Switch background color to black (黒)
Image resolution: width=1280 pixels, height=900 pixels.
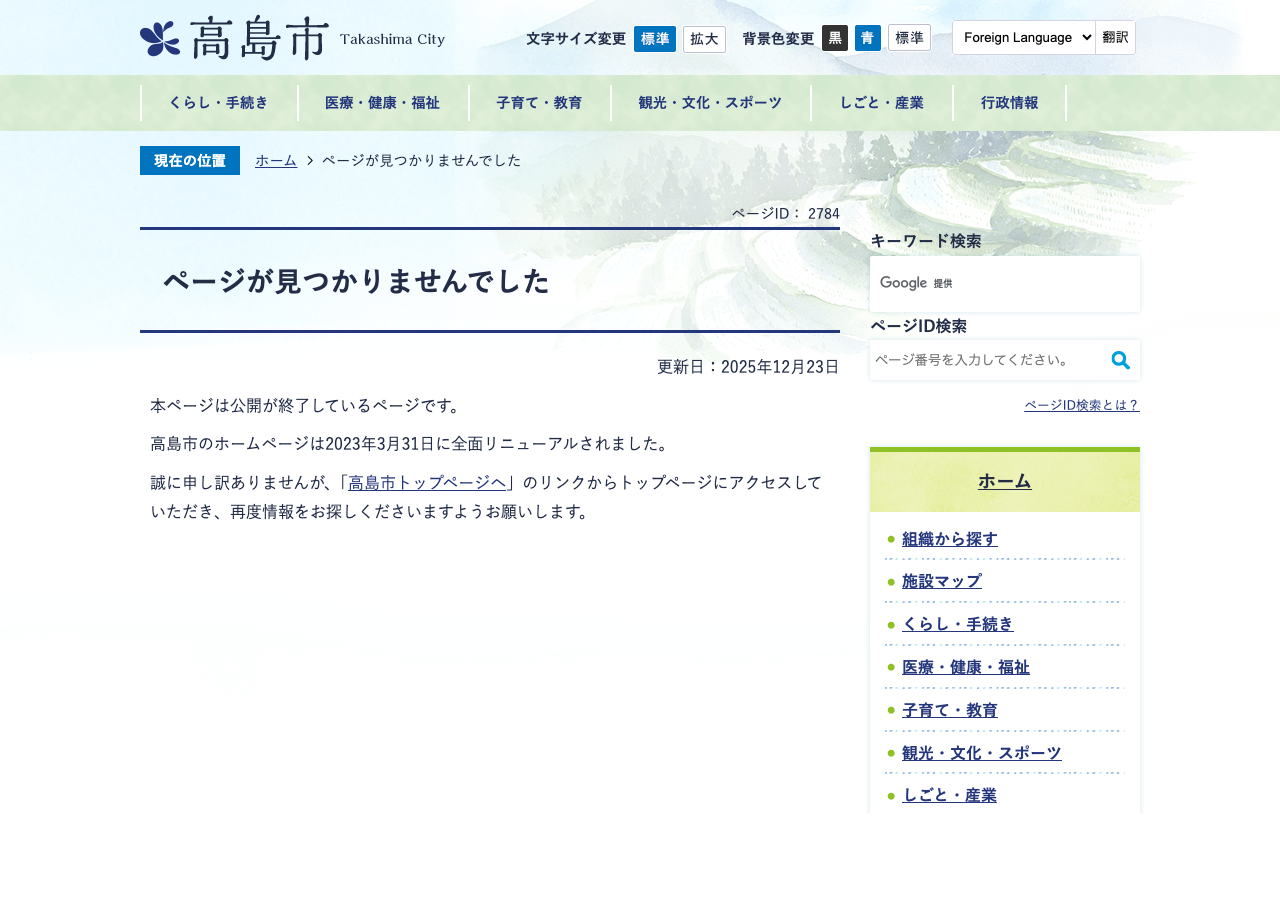[x=835, y=38]
